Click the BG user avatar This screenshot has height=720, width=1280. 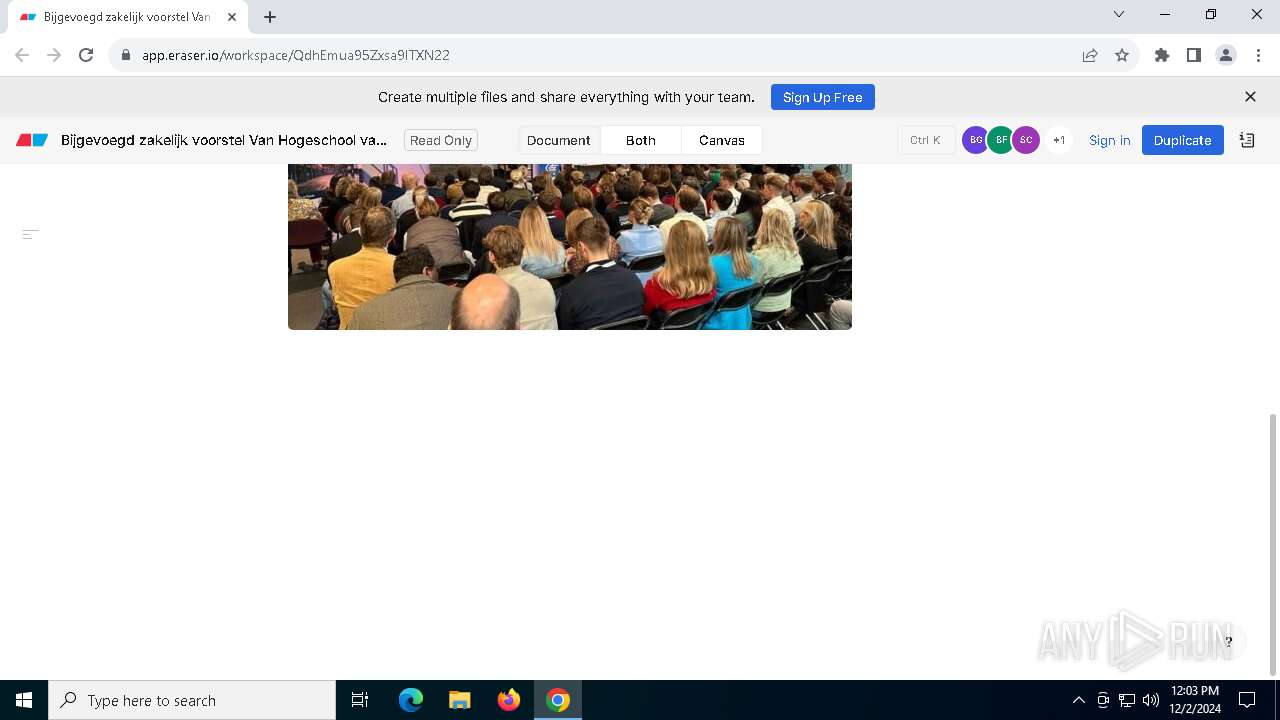pos(976,140)
